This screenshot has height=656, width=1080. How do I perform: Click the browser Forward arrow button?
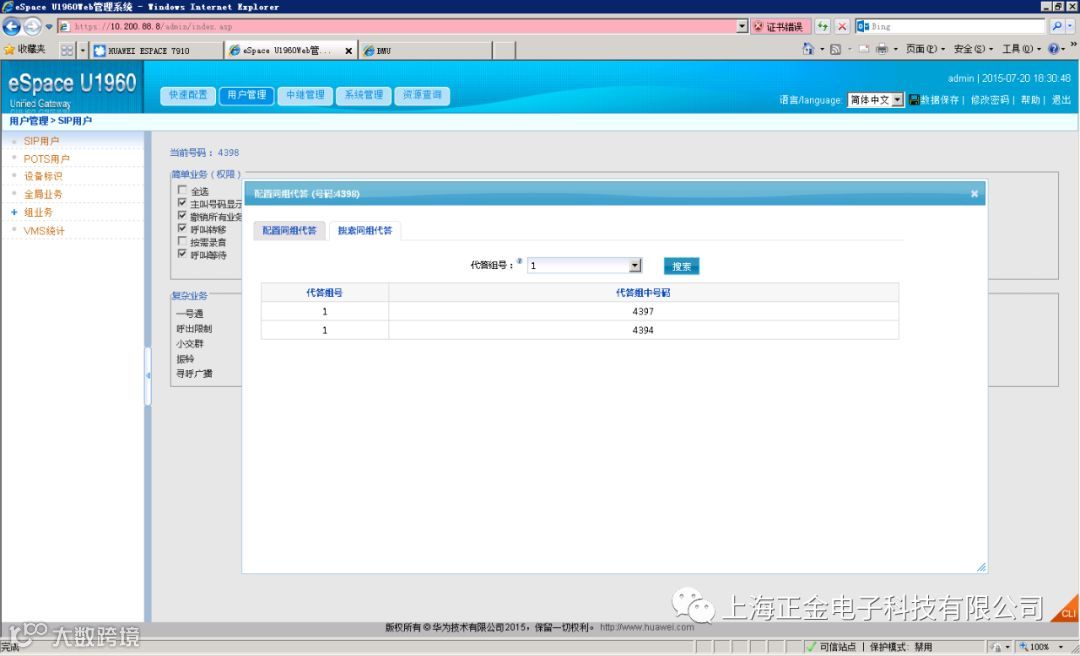click(32, 26)
